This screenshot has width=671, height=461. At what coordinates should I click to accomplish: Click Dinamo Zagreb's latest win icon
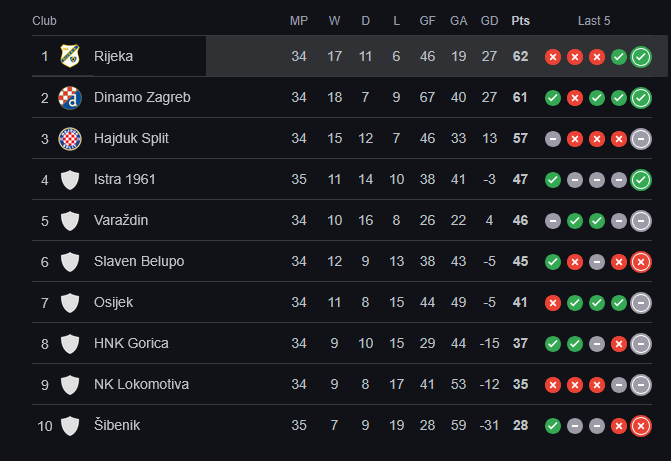point(641,97)
